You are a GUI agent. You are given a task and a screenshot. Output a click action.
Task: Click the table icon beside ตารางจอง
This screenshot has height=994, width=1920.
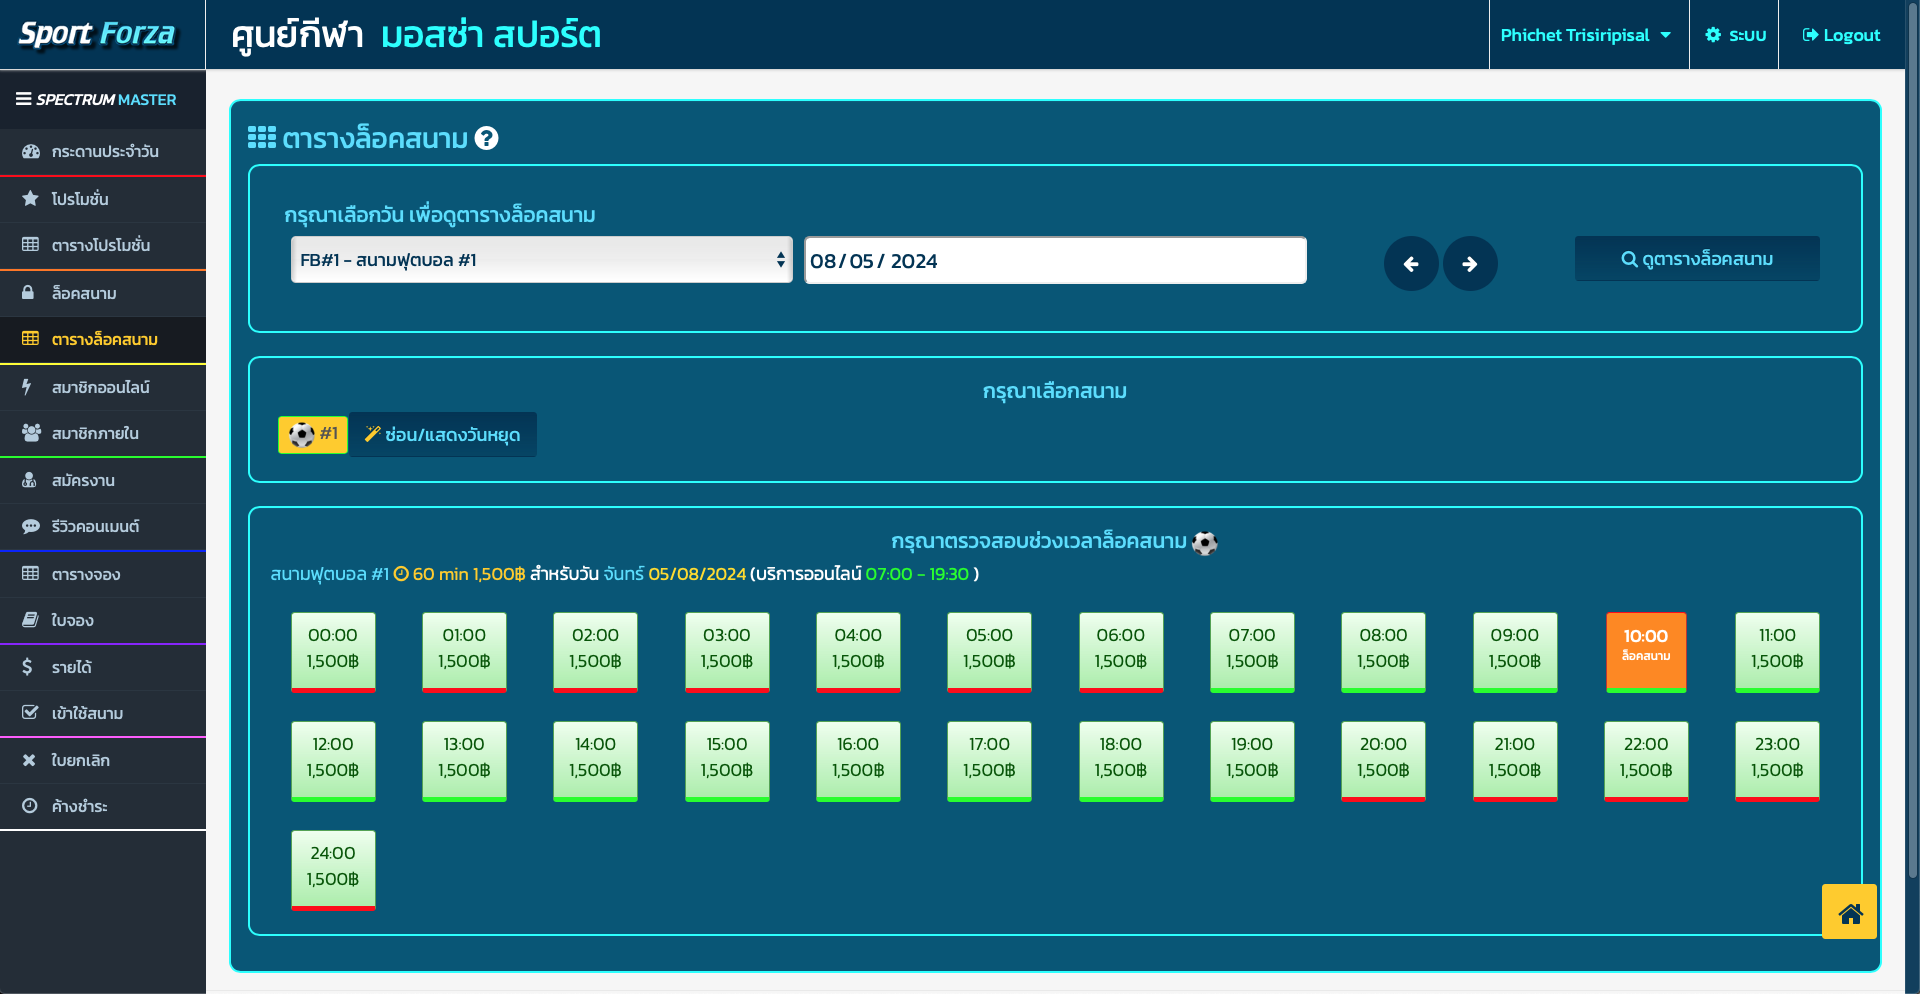tap(31, 574)
